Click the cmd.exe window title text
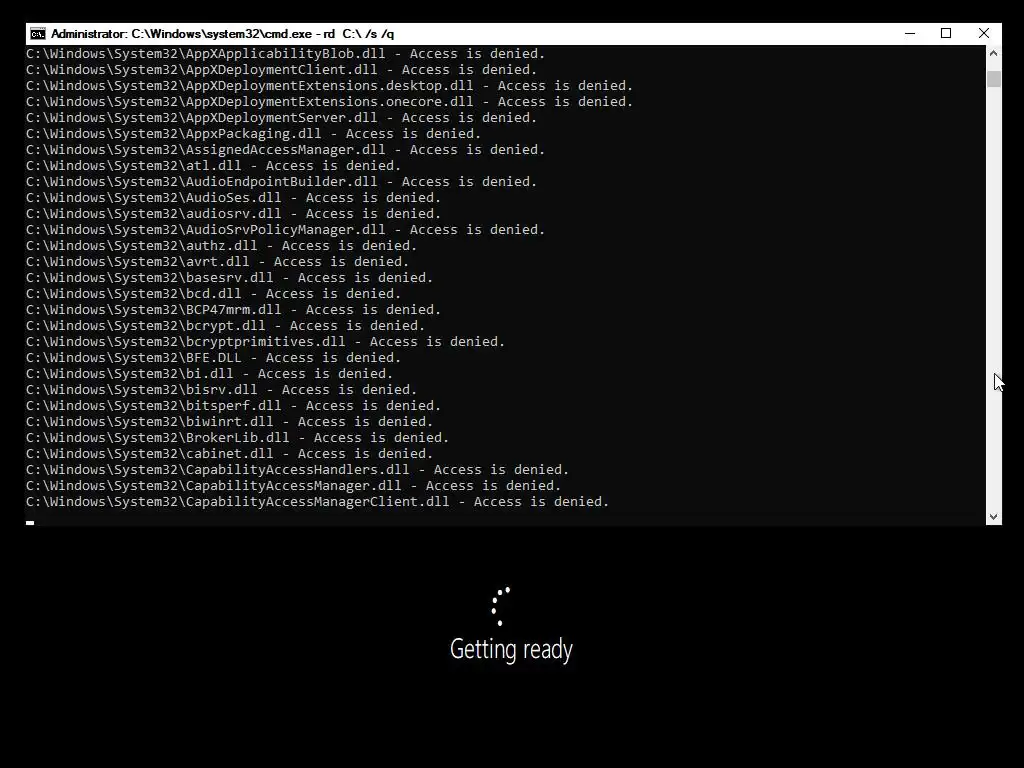This screenshot has width=1024, height=768. pyautogui.click(x=222, y=33)
